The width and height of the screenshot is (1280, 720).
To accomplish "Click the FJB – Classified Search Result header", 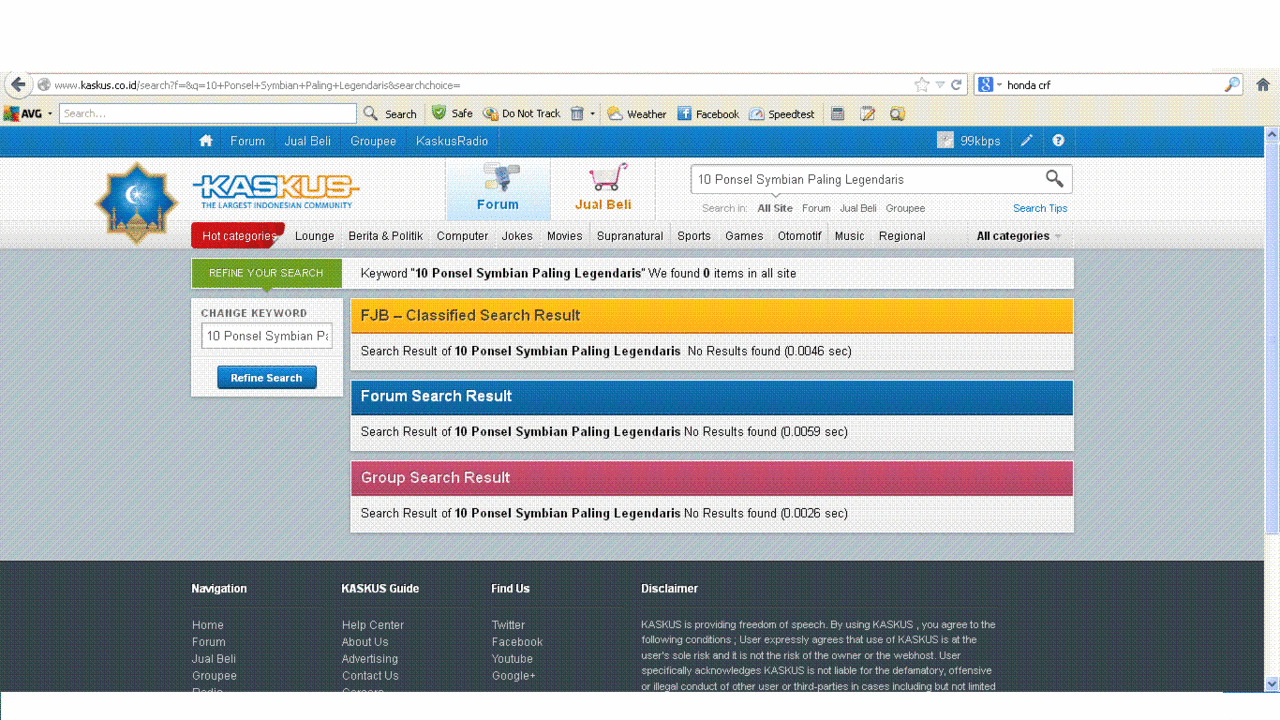I will click(x=711, y=316).
